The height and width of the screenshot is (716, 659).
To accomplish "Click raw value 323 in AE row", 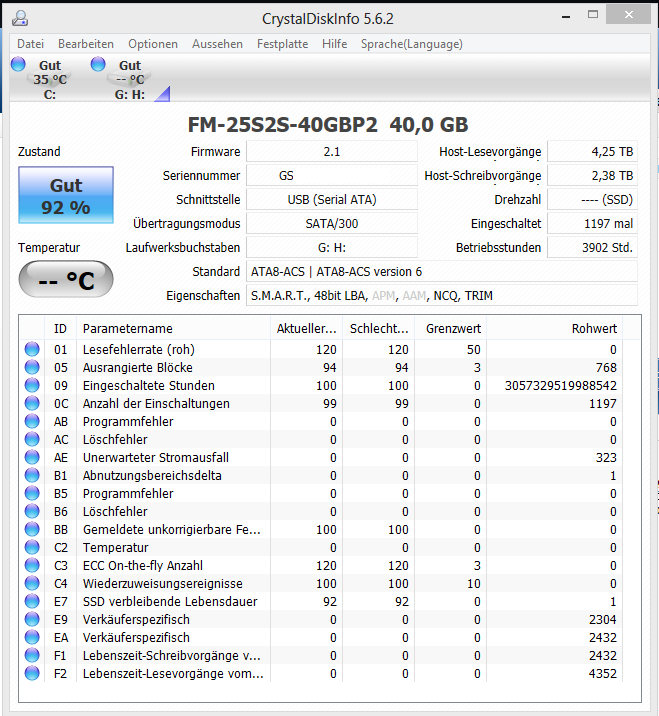I will [x=606, y=457].
